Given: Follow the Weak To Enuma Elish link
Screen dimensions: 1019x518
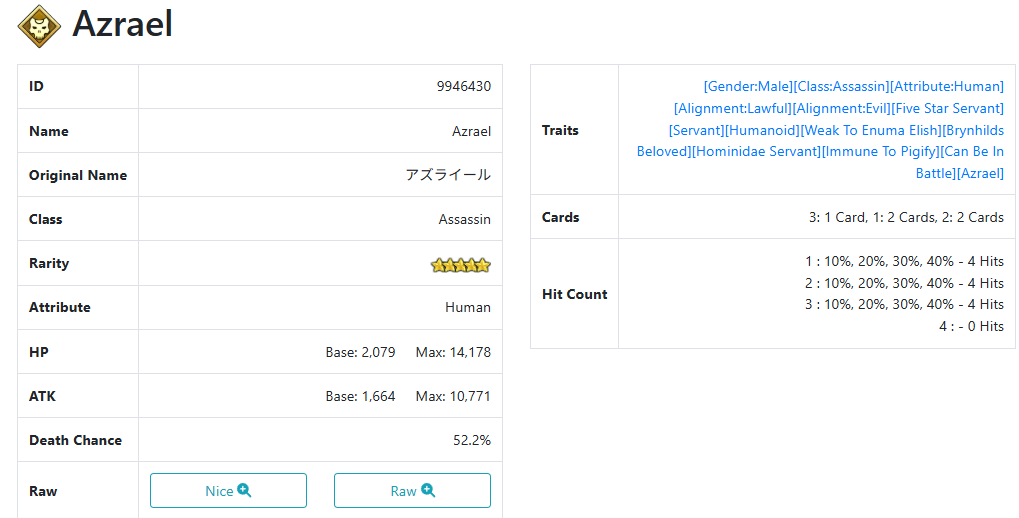Looking at the screenshot, I should tap(871, 130).
